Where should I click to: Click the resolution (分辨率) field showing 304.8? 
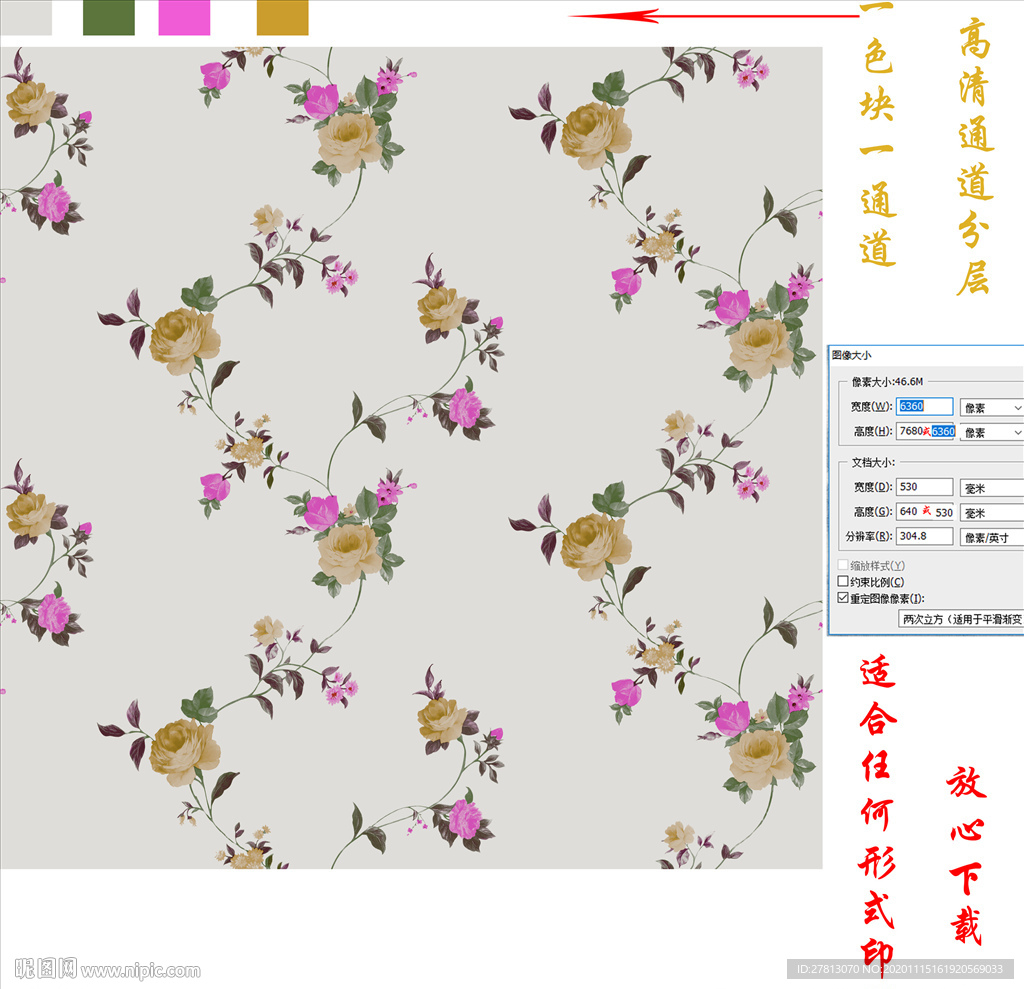point(924,537)
